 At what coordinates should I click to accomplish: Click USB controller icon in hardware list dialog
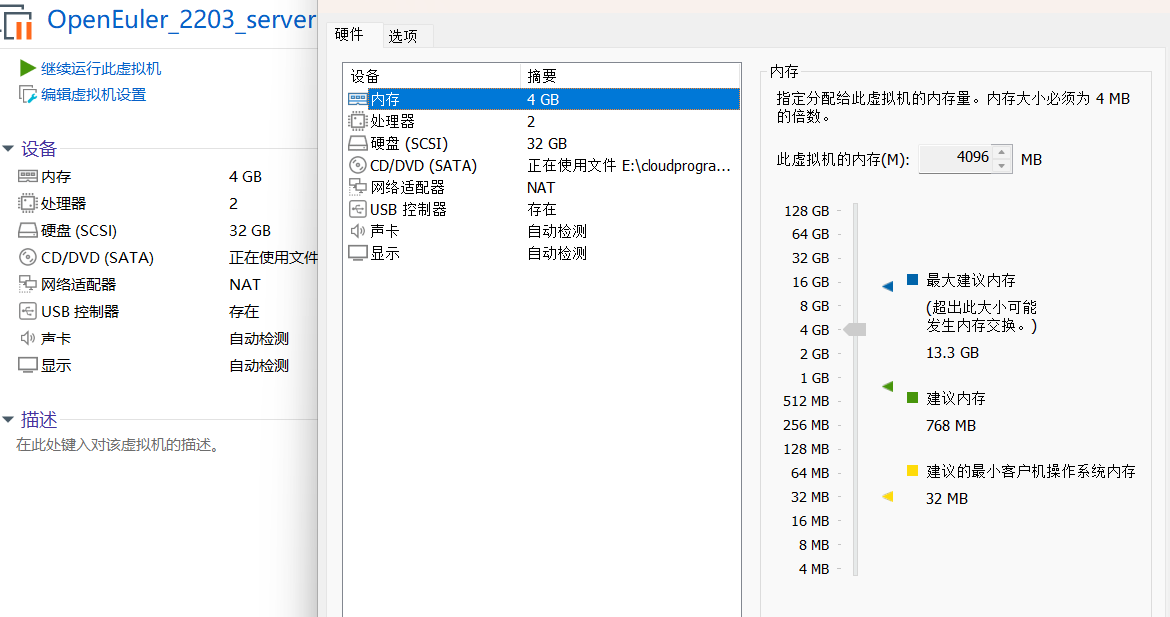coord(357,209)
